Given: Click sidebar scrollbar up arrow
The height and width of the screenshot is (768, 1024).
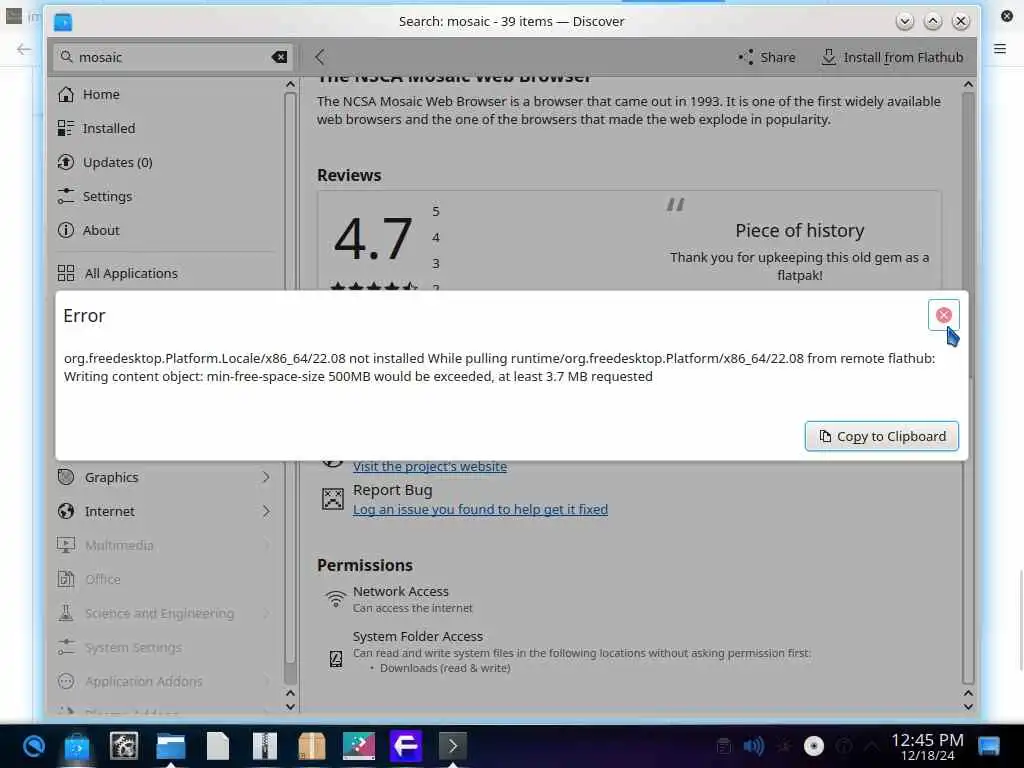Looking at the screenshot, I should click(291, 84).
